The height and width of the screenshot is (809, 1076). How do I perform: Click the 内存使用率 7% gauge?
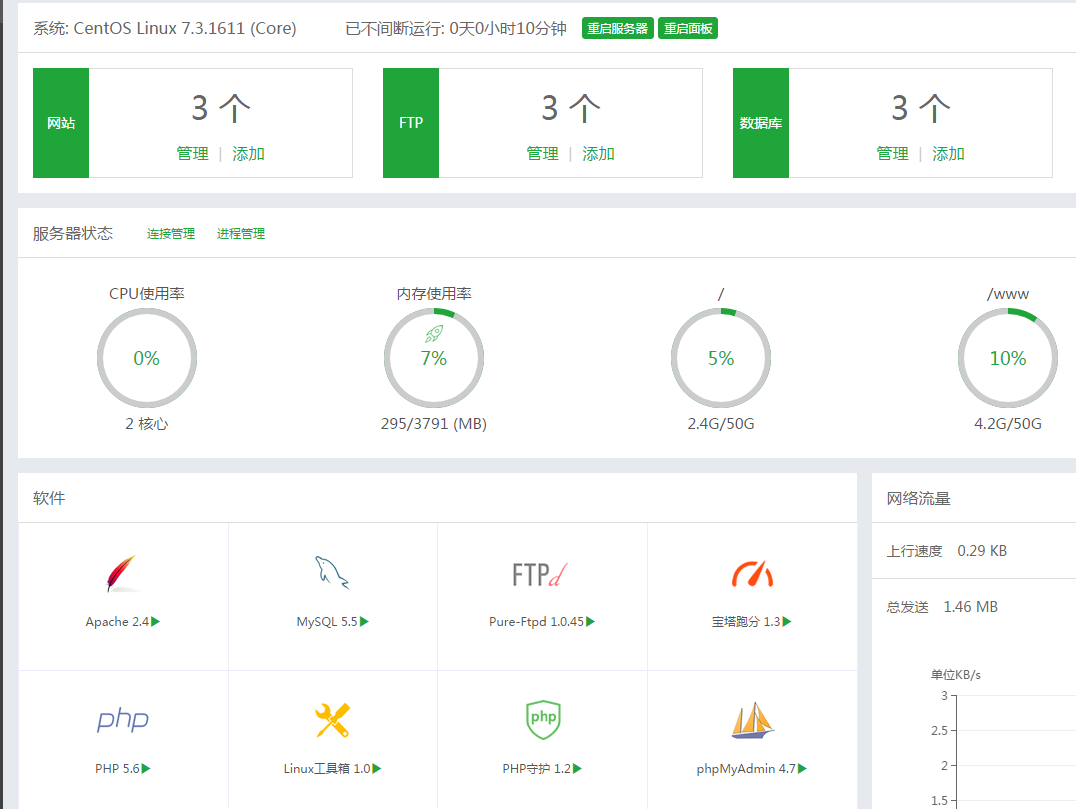pyautogui.click(x=434, y=358)
